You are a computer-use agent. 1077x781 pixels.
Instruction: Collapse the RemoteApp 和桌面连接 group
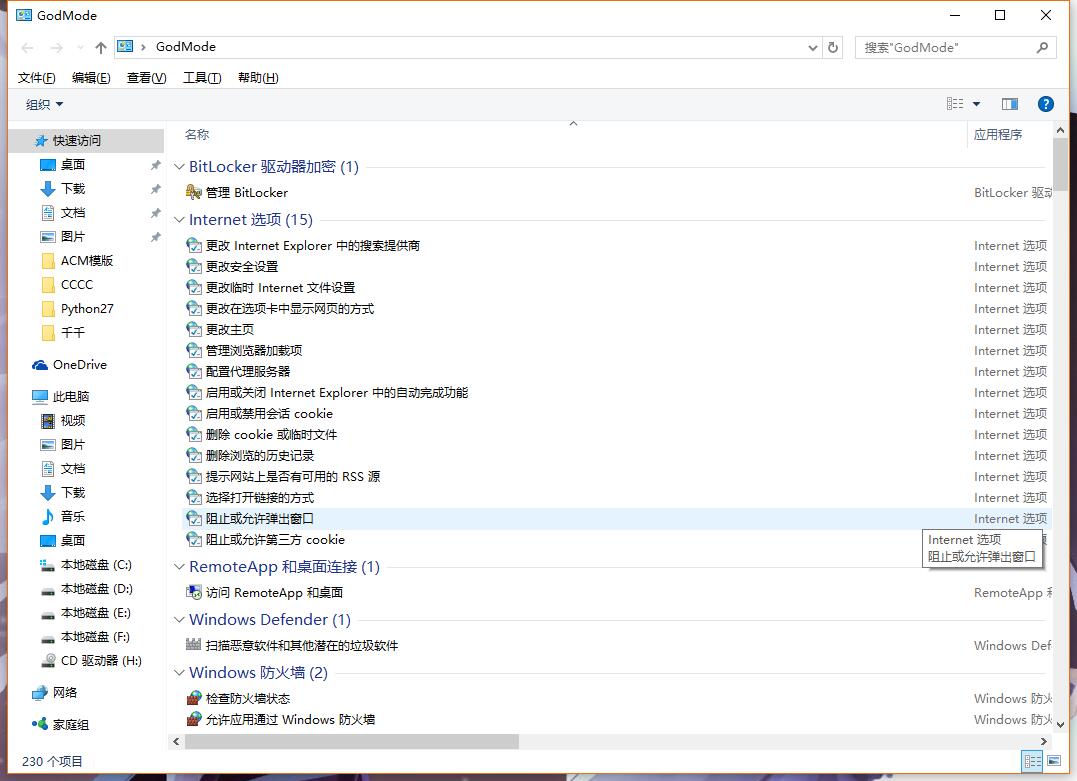[x=179, y=567]
